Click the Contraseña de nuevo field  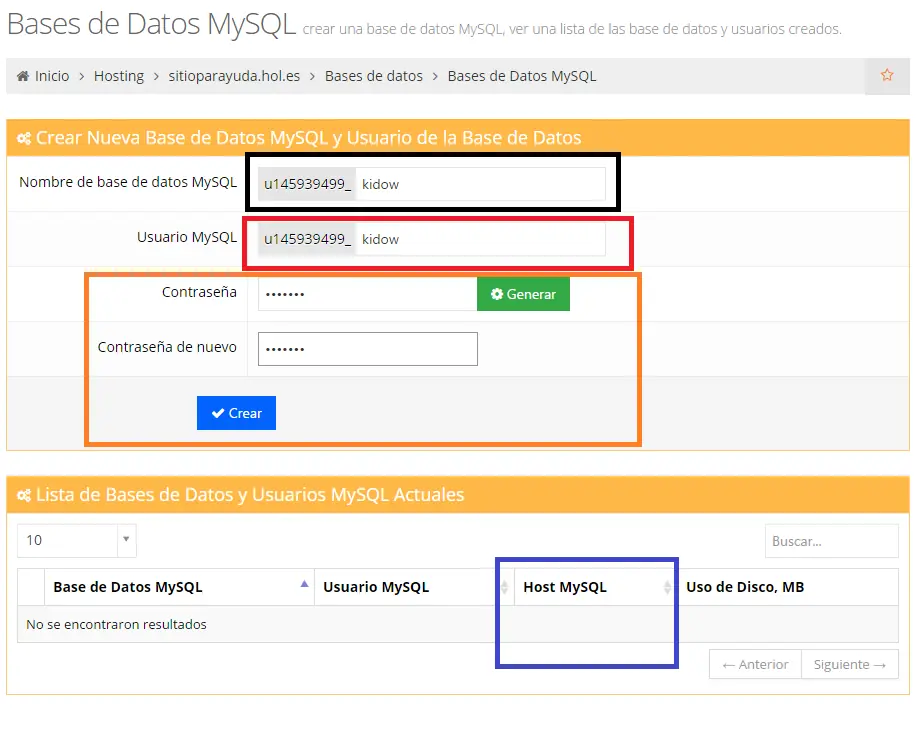click(x=367, y=349)
